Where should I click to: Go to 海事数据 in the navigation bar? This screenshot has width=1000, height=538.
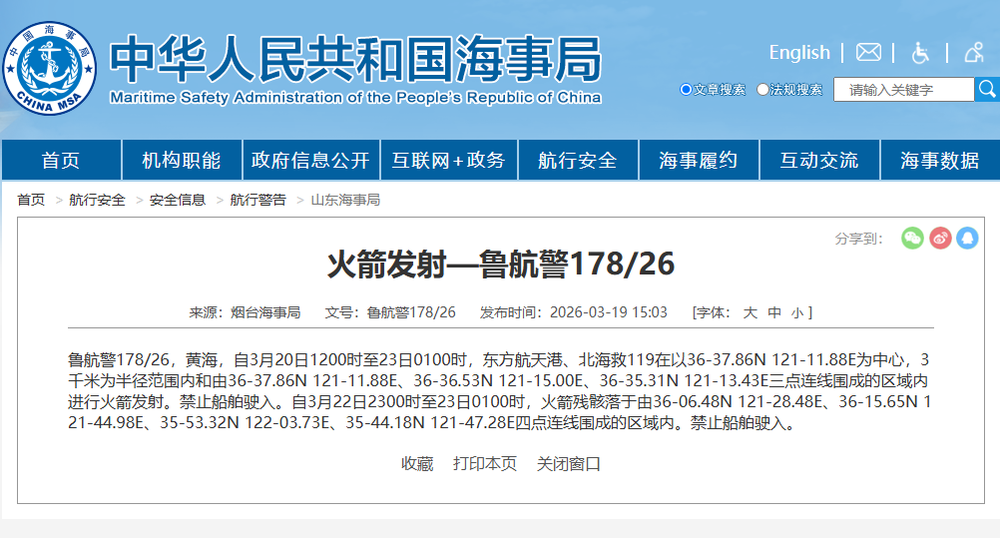click(939, 160)
